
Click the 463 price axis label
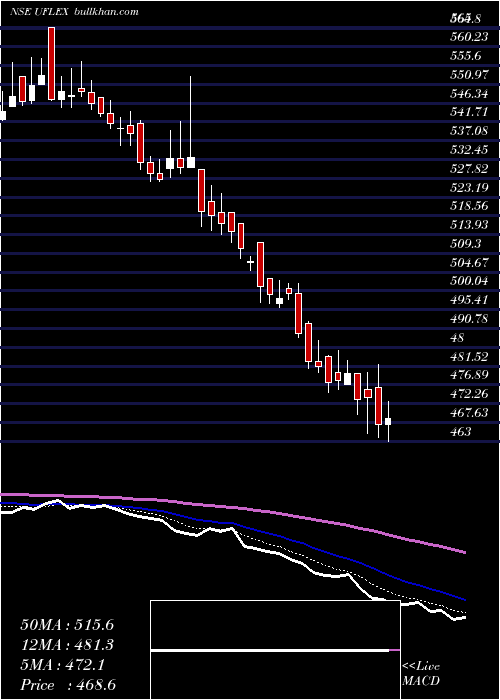(x=460, y=433)
